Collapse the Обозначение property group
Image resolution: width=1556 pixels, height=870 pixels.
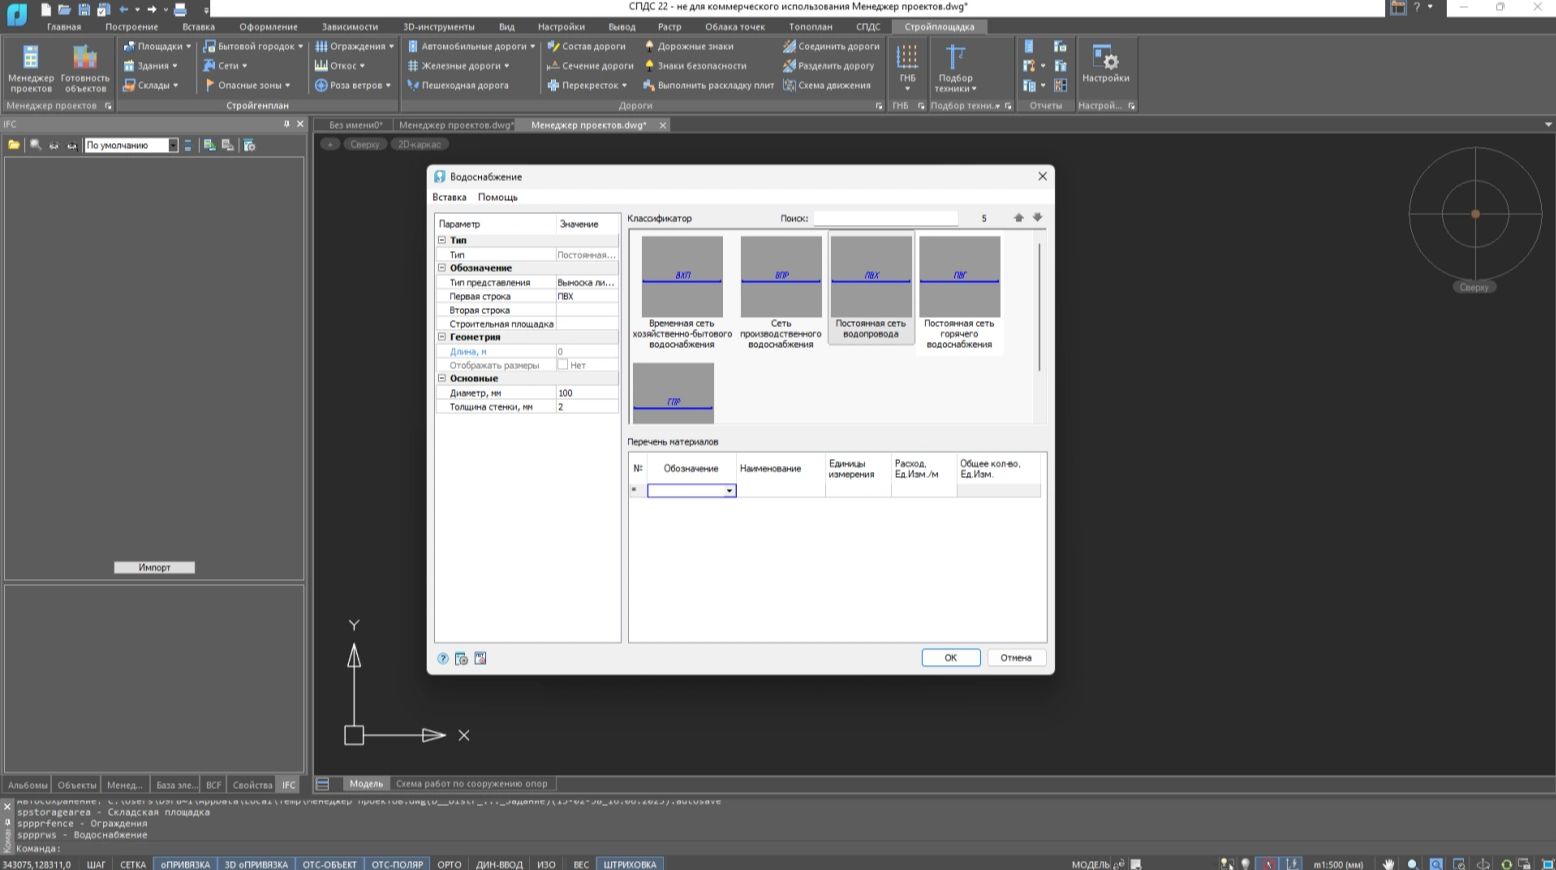coord(442,268)
